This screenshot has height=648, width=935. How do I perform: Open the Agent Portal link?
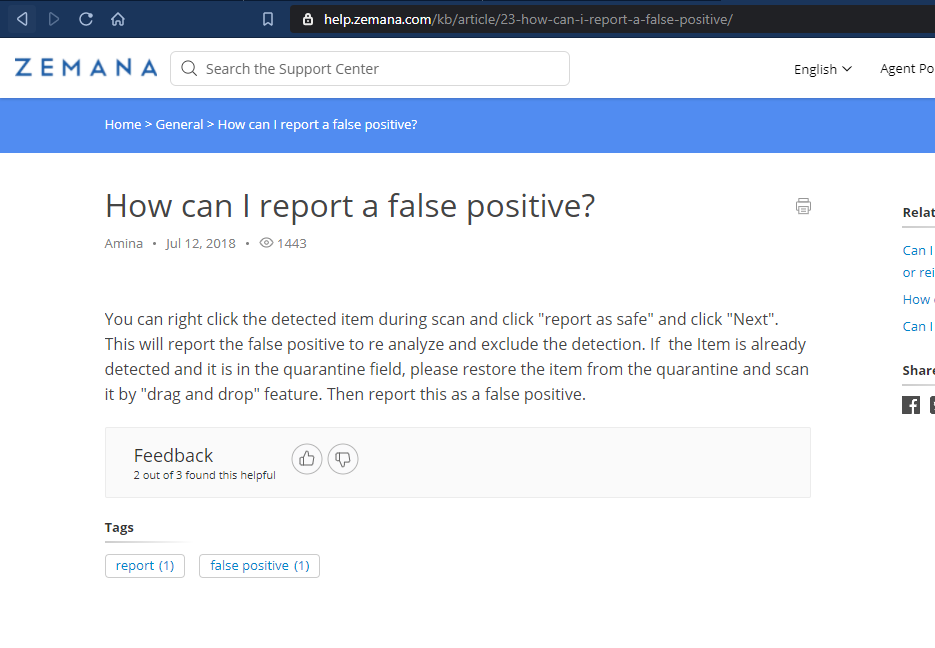[x=906, y=69]
